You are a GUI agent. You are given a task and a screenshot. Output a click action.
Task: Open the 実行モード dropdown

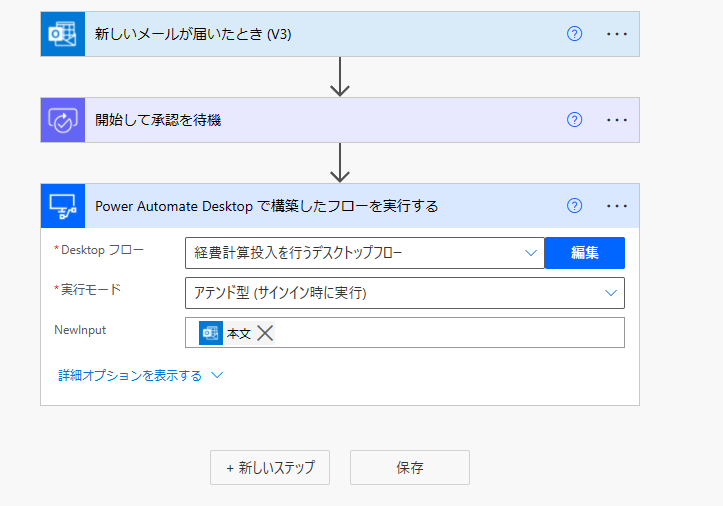405,293
